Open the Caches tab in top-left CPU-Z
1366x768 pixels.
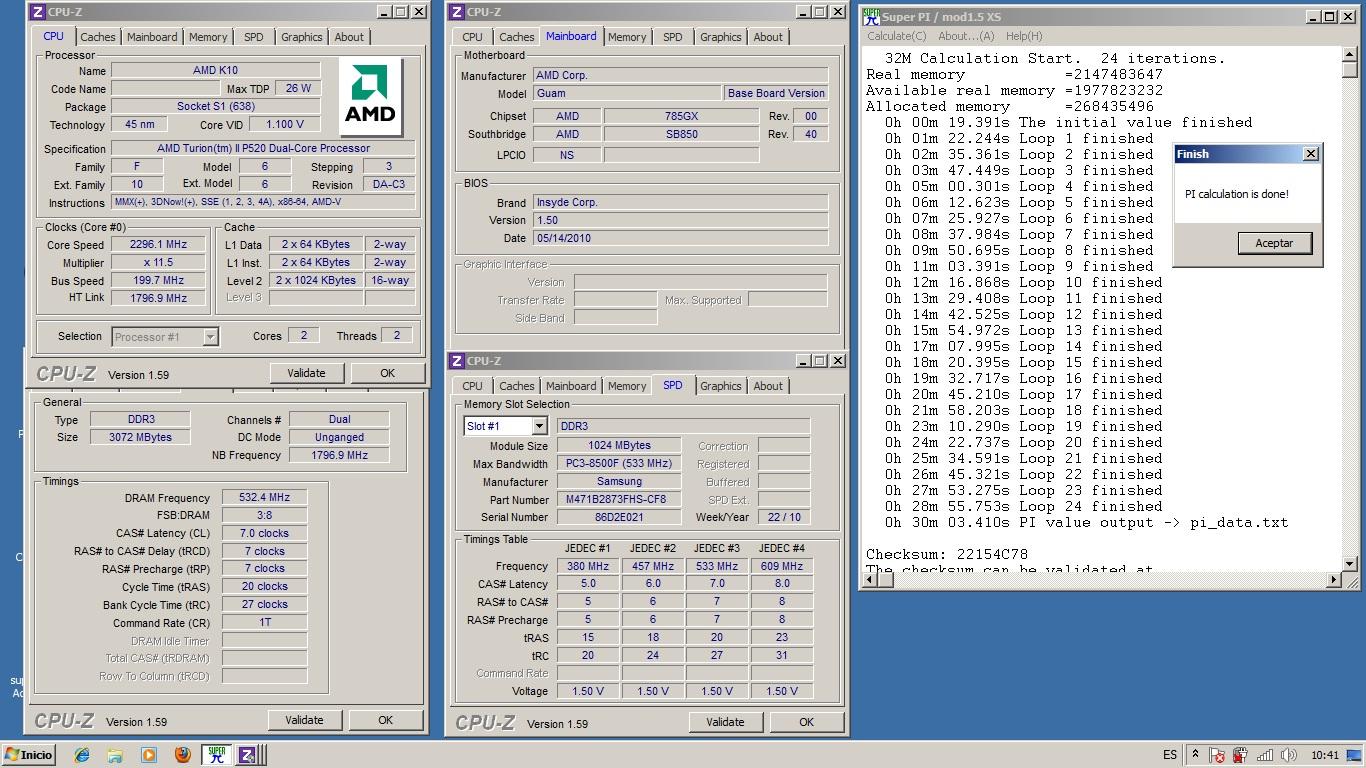click(x=98, y=37)
